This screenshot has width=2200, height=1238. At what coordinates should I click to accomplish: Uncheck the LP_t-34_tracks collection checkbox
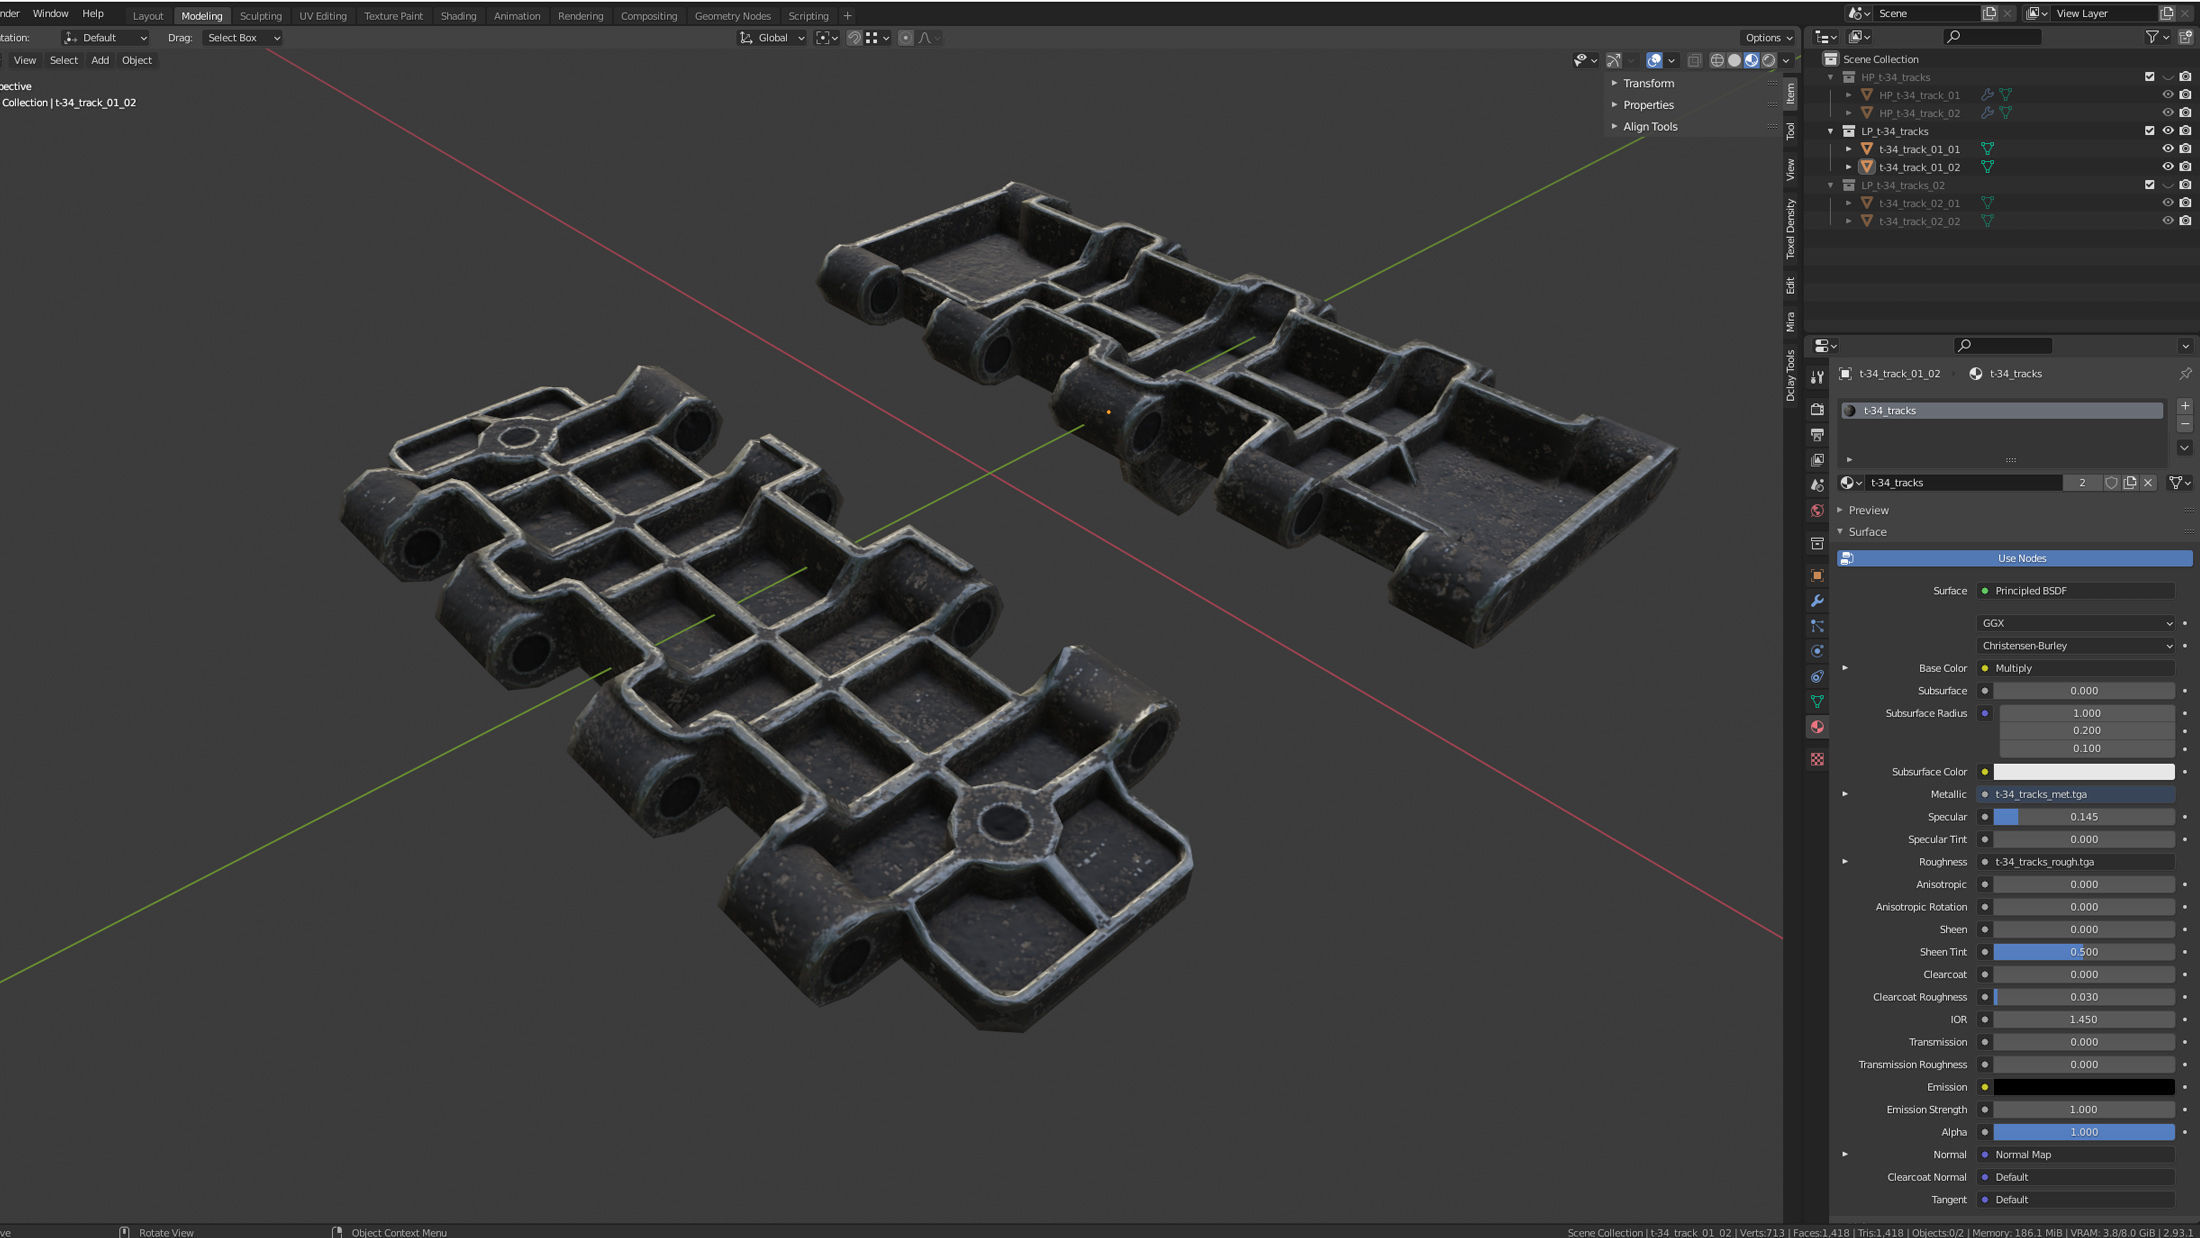point(2149,131)
